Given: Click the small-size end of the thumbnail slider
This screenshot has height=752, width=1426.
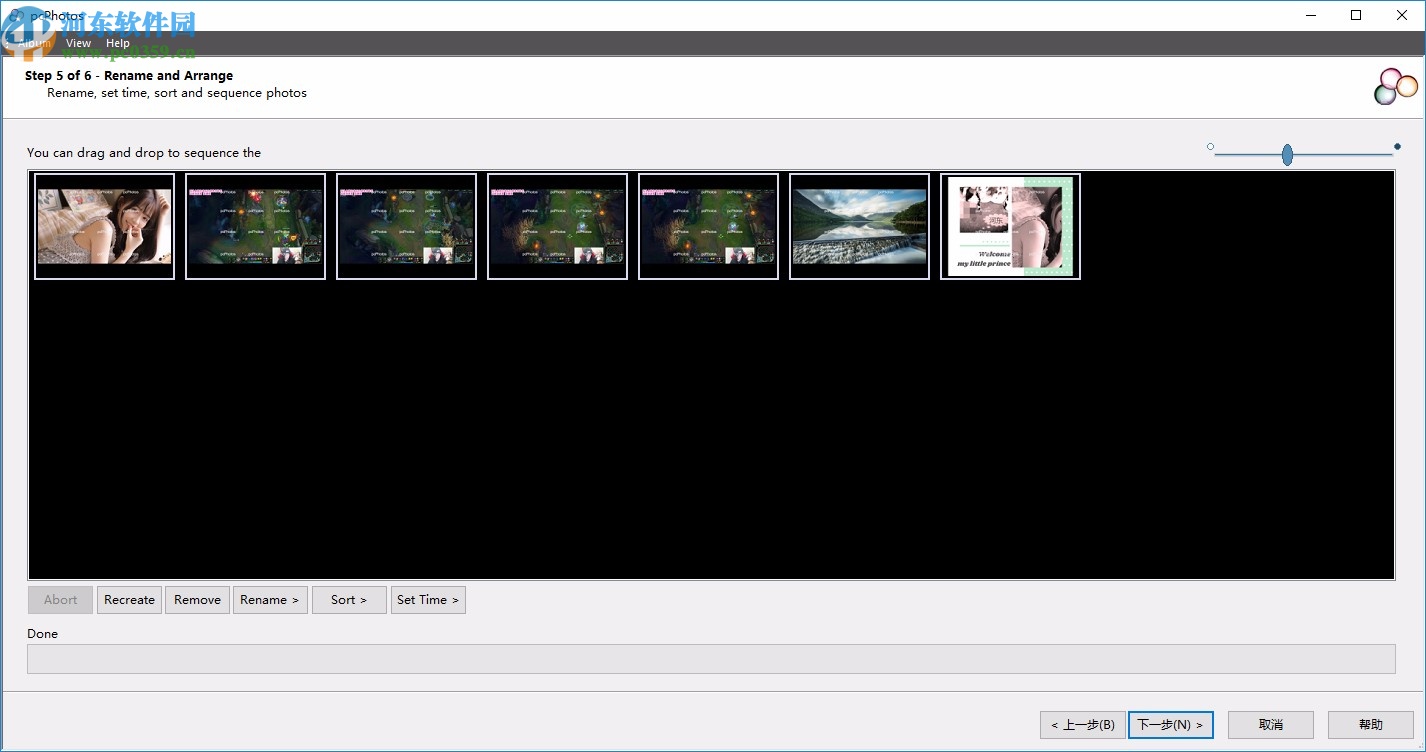Looking at the screenshot, I should [1211, 147].
